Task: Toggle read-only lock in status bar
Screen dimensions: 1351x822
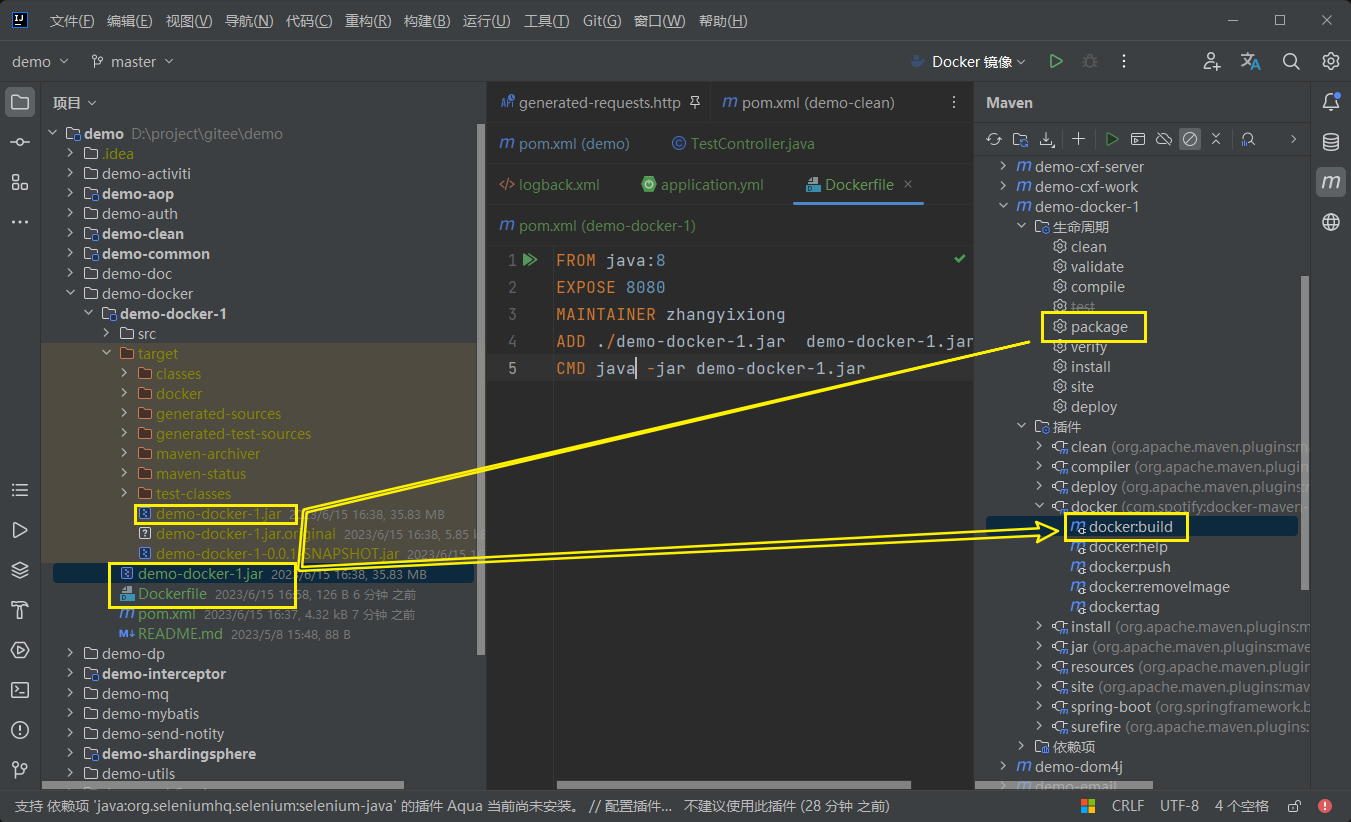Action: coord(1294,806)
